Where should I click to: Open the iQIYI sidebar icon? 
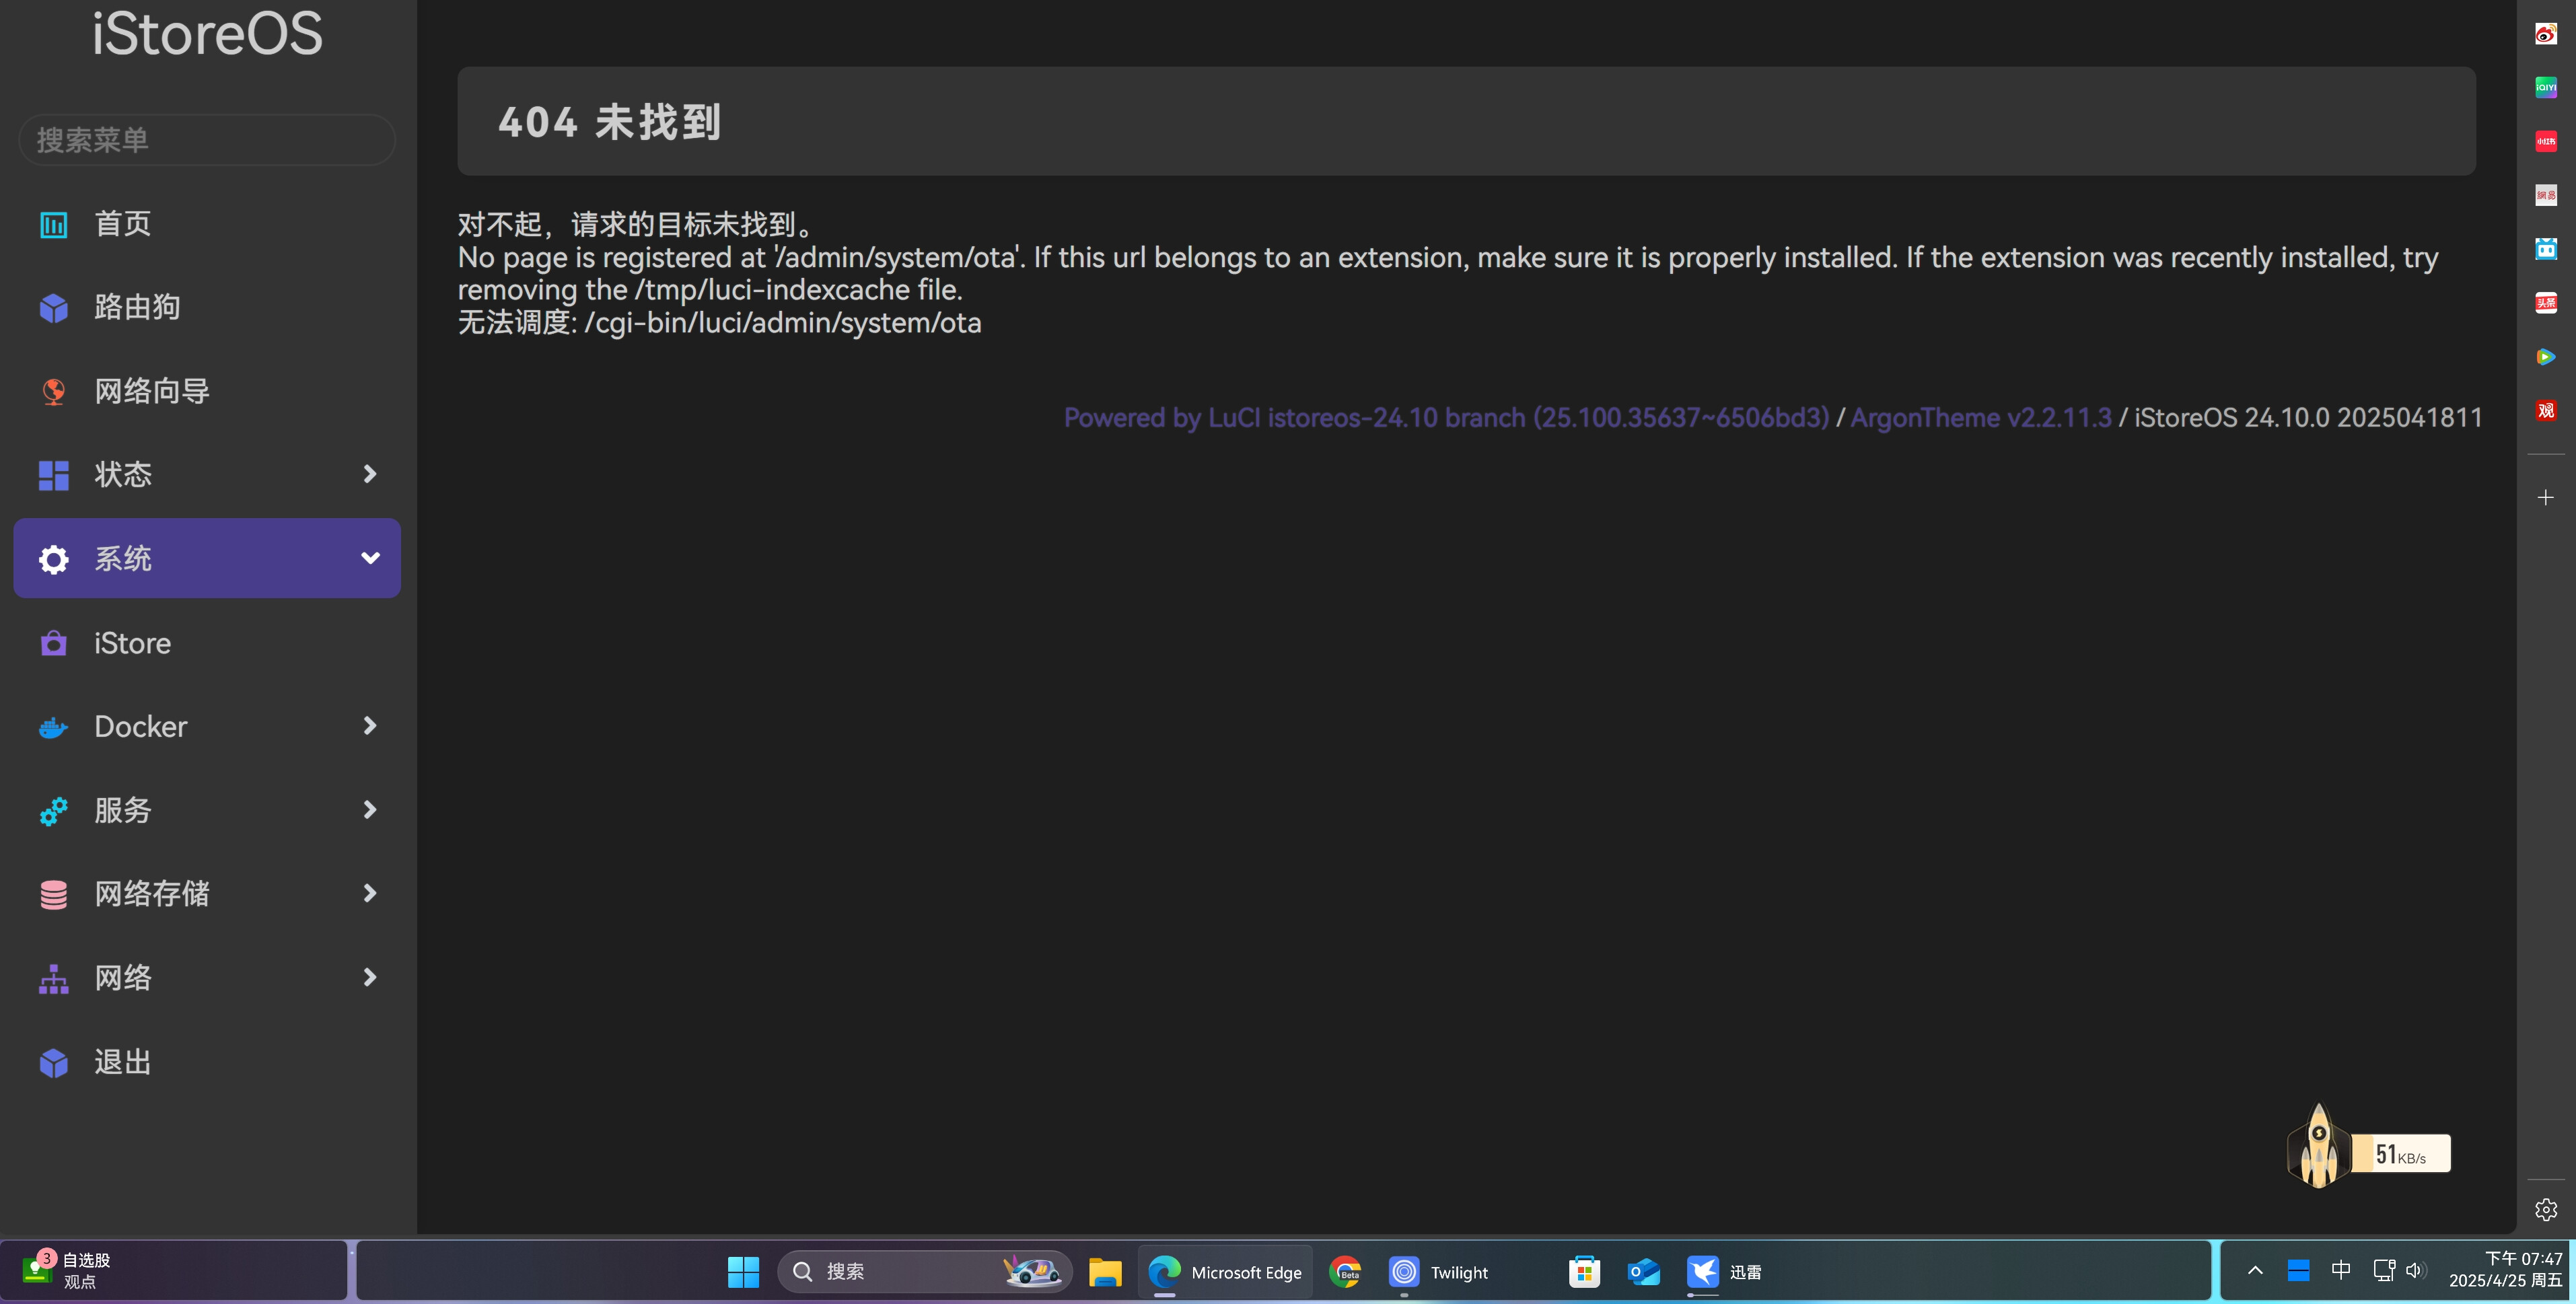click(2545, 87)
